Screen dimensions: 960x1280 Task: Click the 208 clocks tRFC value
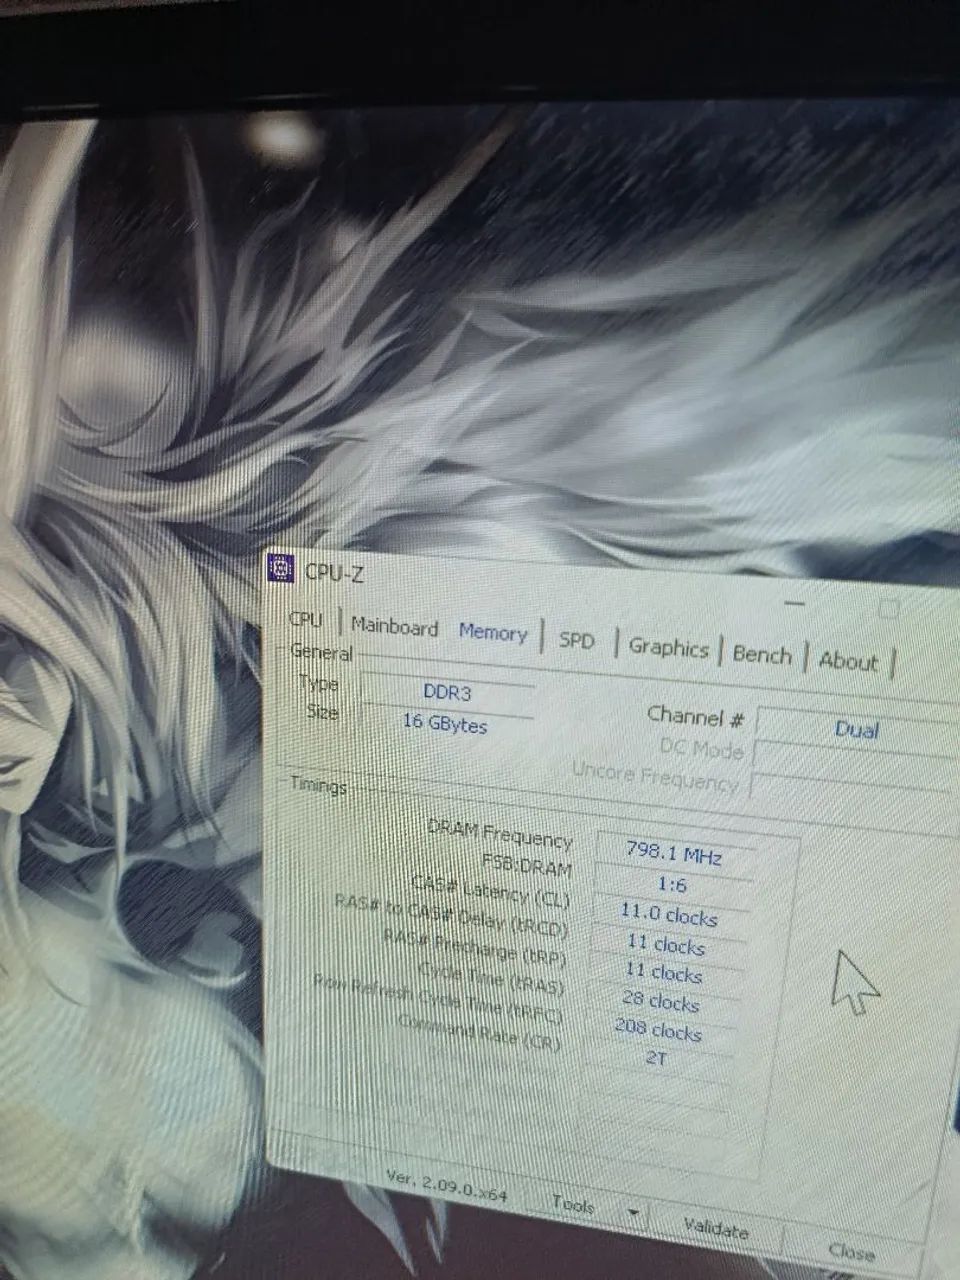click(658, 1029)
